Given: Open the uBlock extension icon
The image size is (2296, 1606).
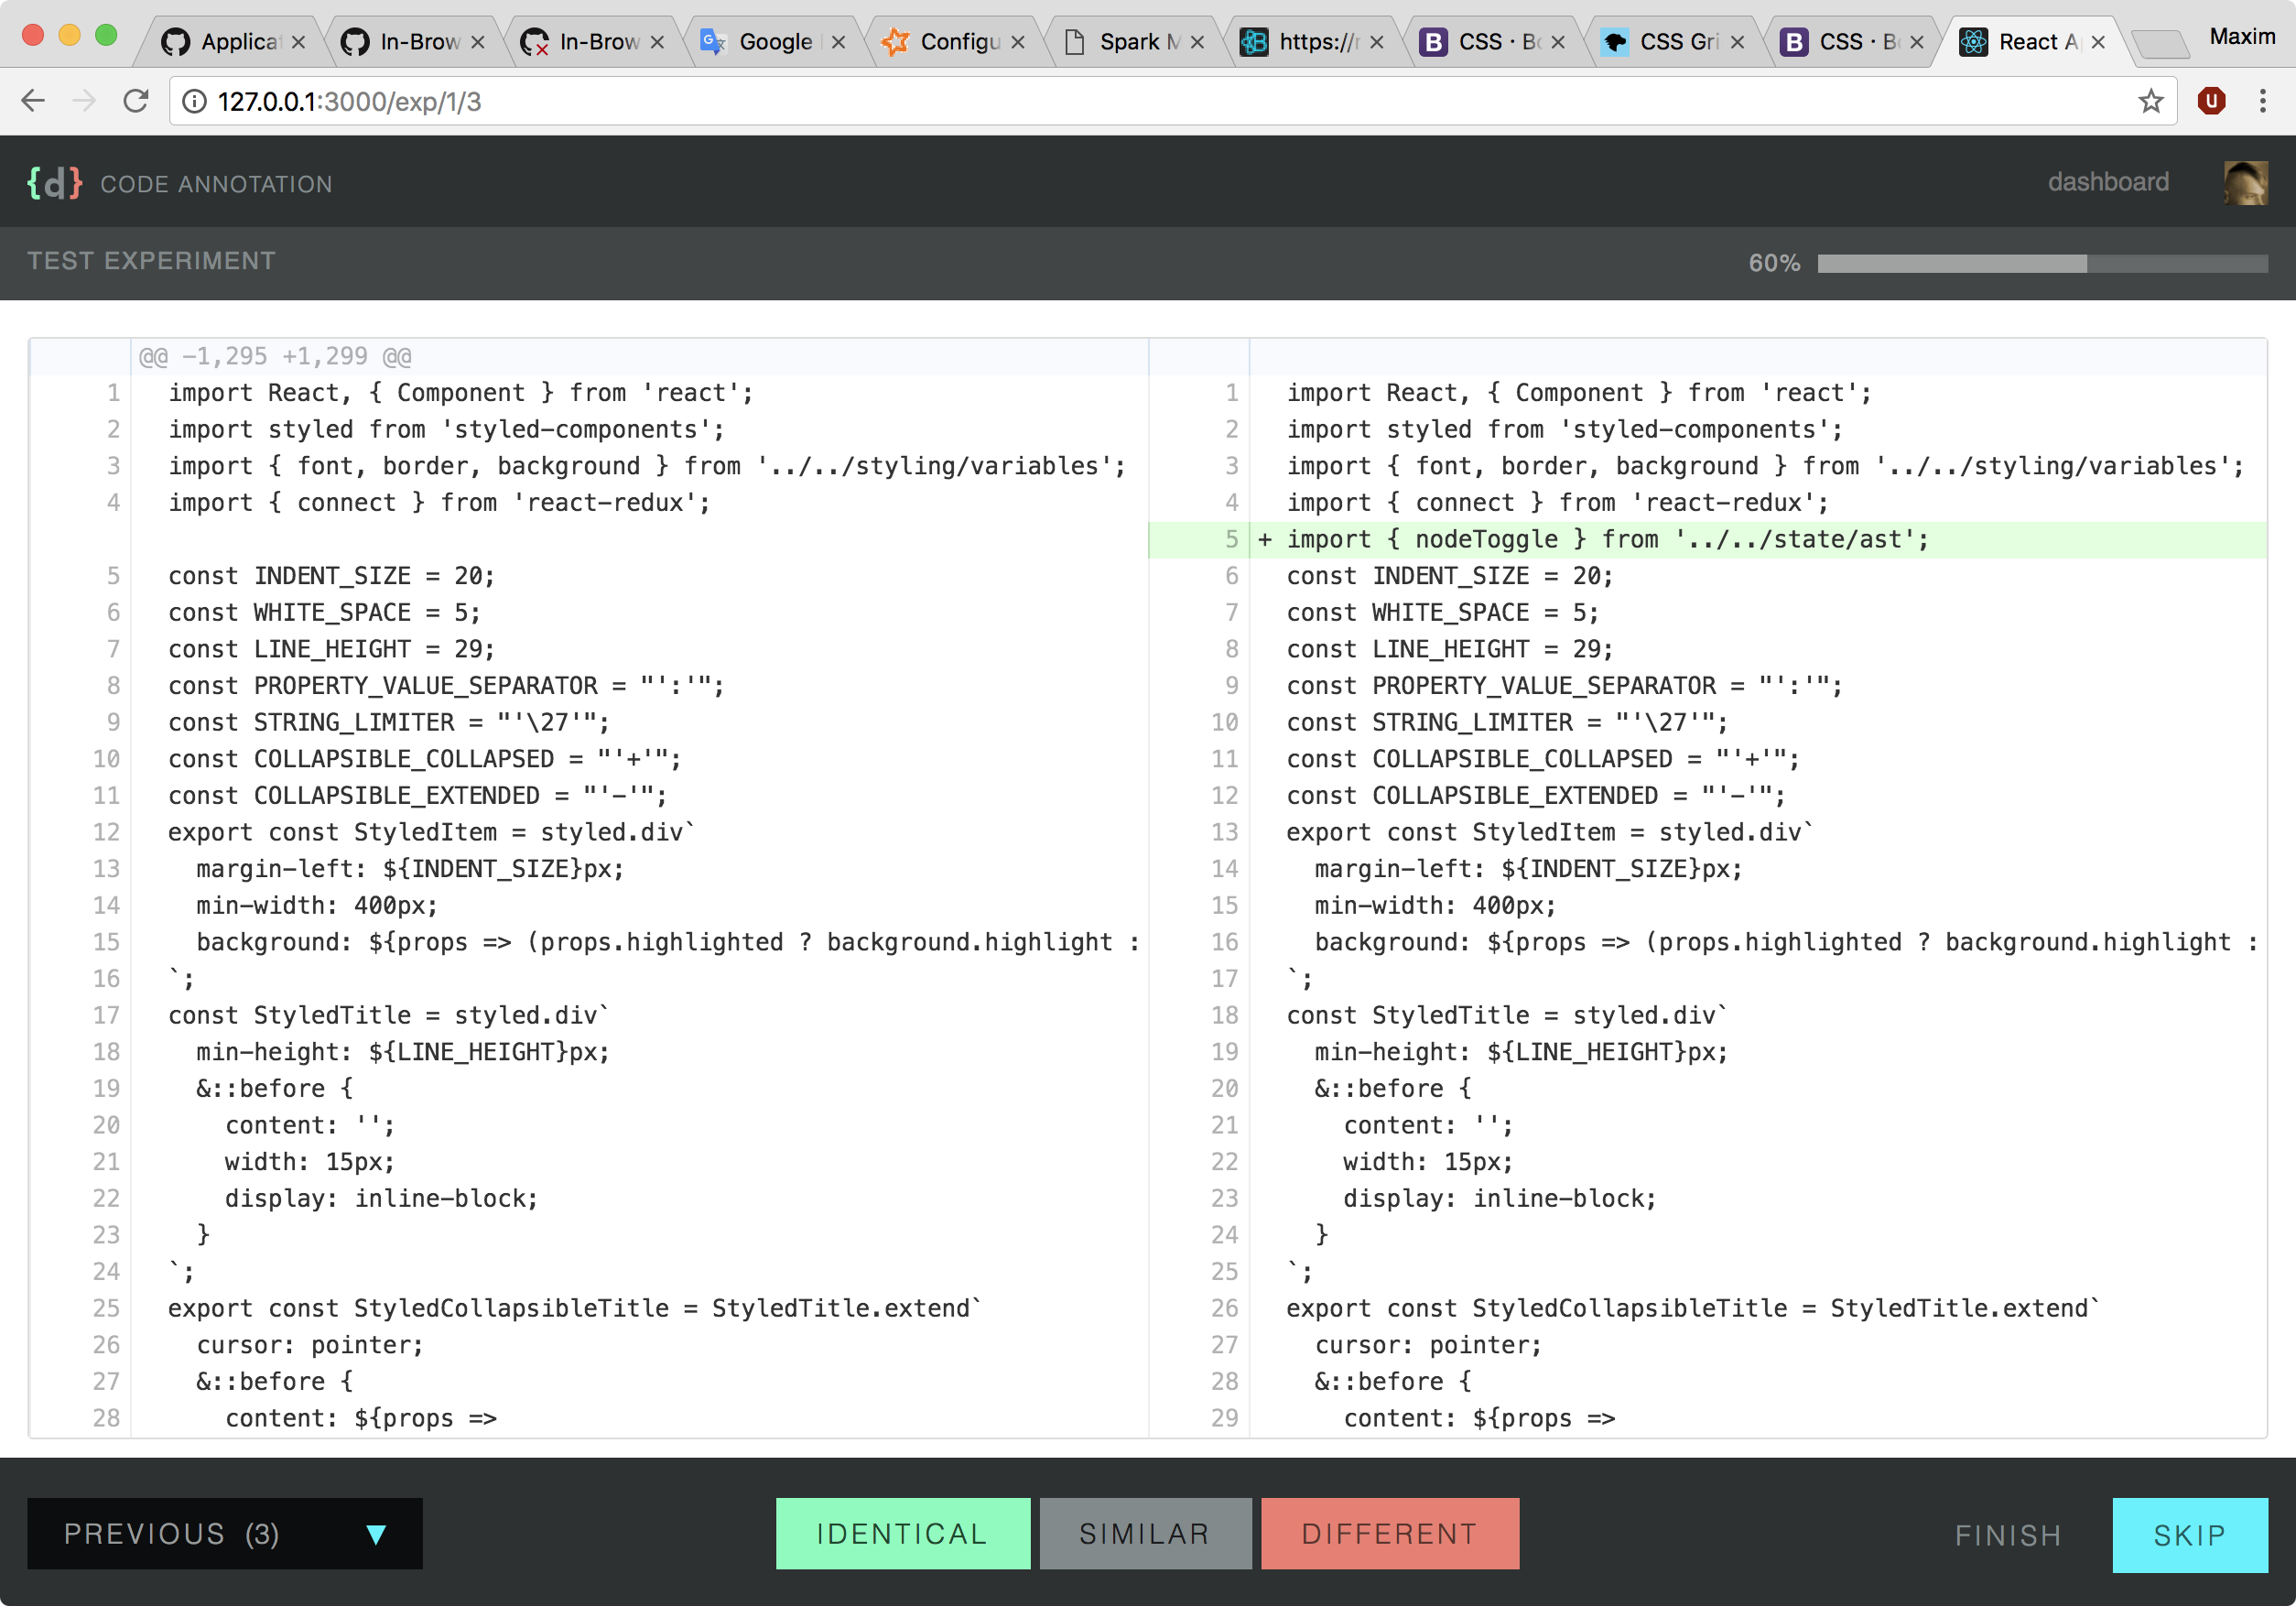Looking at the screenshot, I should pyautogui.click(x=2211, y=101).
